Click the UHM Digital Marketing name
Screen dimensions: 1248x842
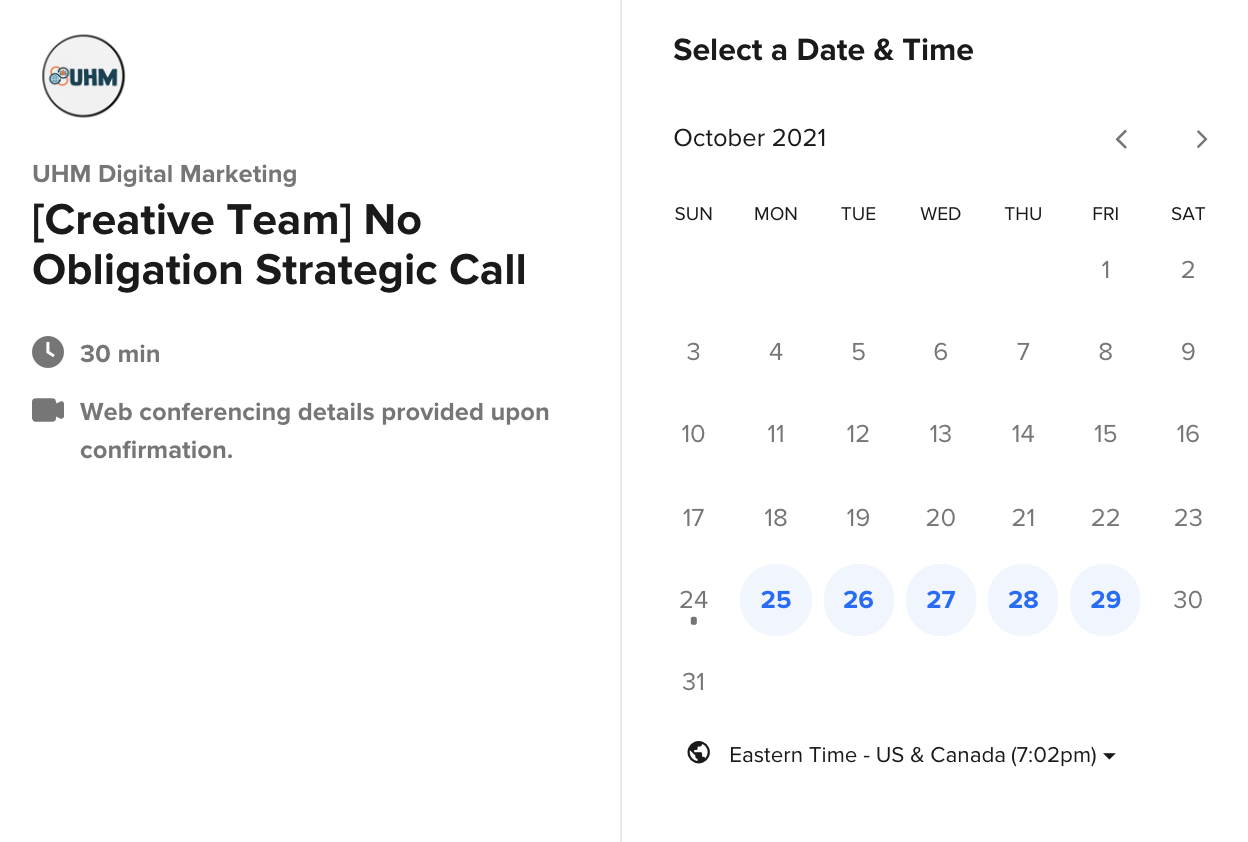point(165,174)
